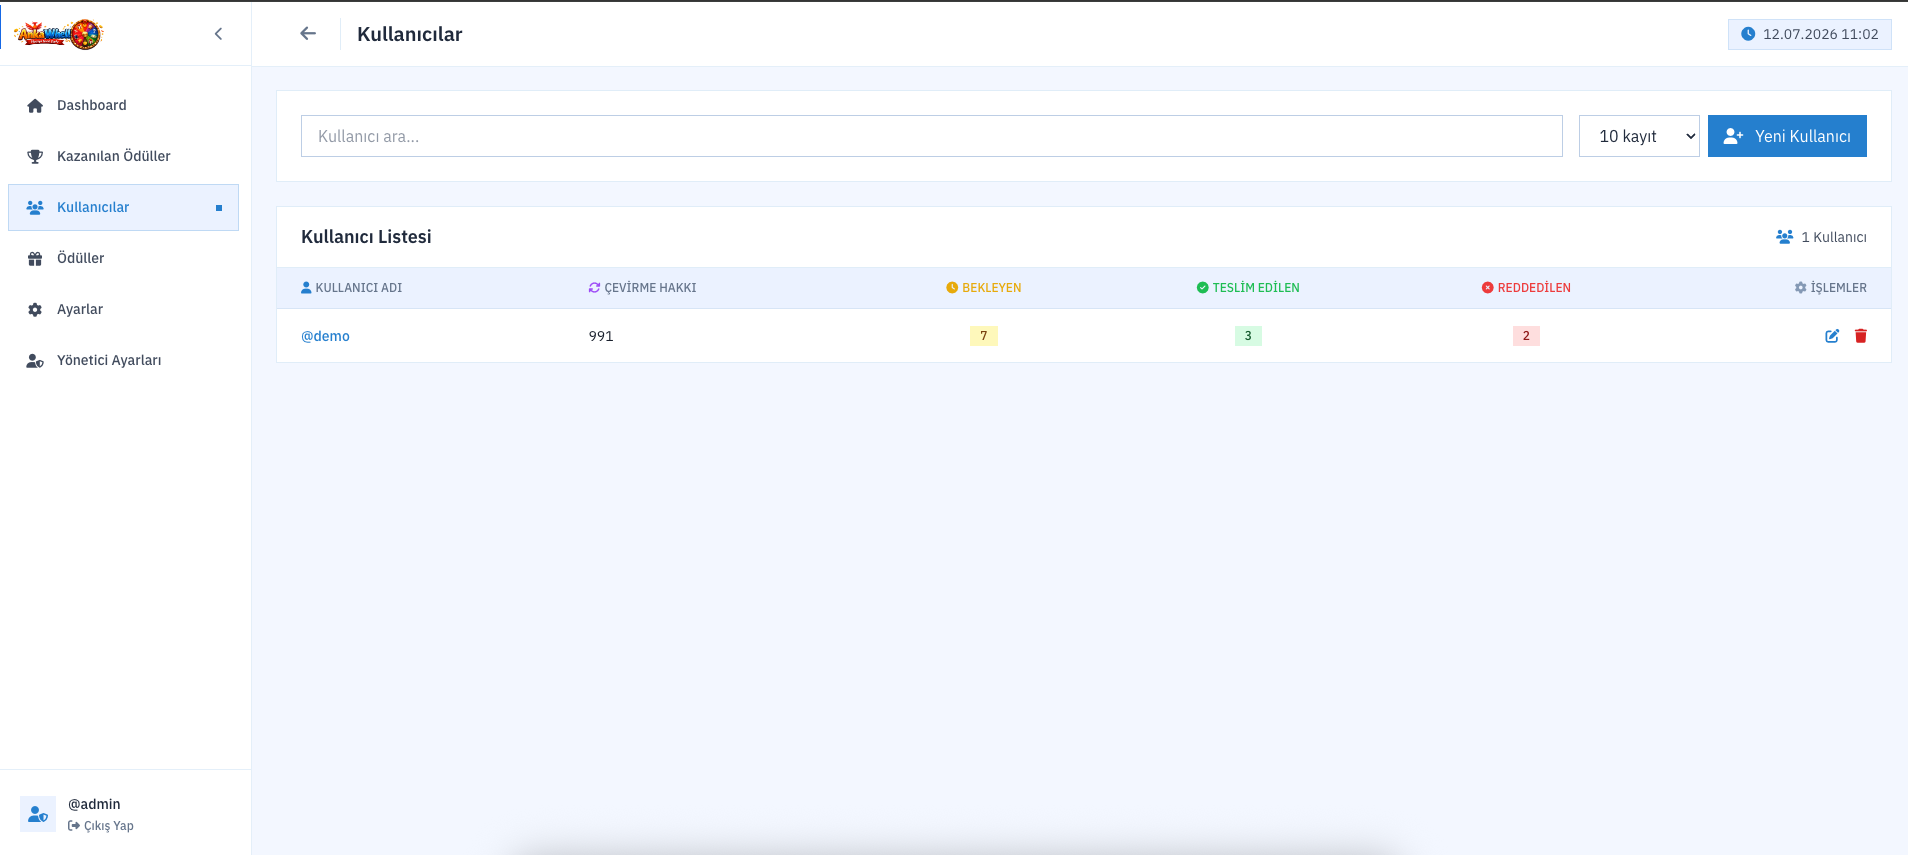The height and width of the screenshot is (855, 1908).
Task: Click the Kullanıcı Listesi heading
Action: pyautogui.click(x=366, y=237)
